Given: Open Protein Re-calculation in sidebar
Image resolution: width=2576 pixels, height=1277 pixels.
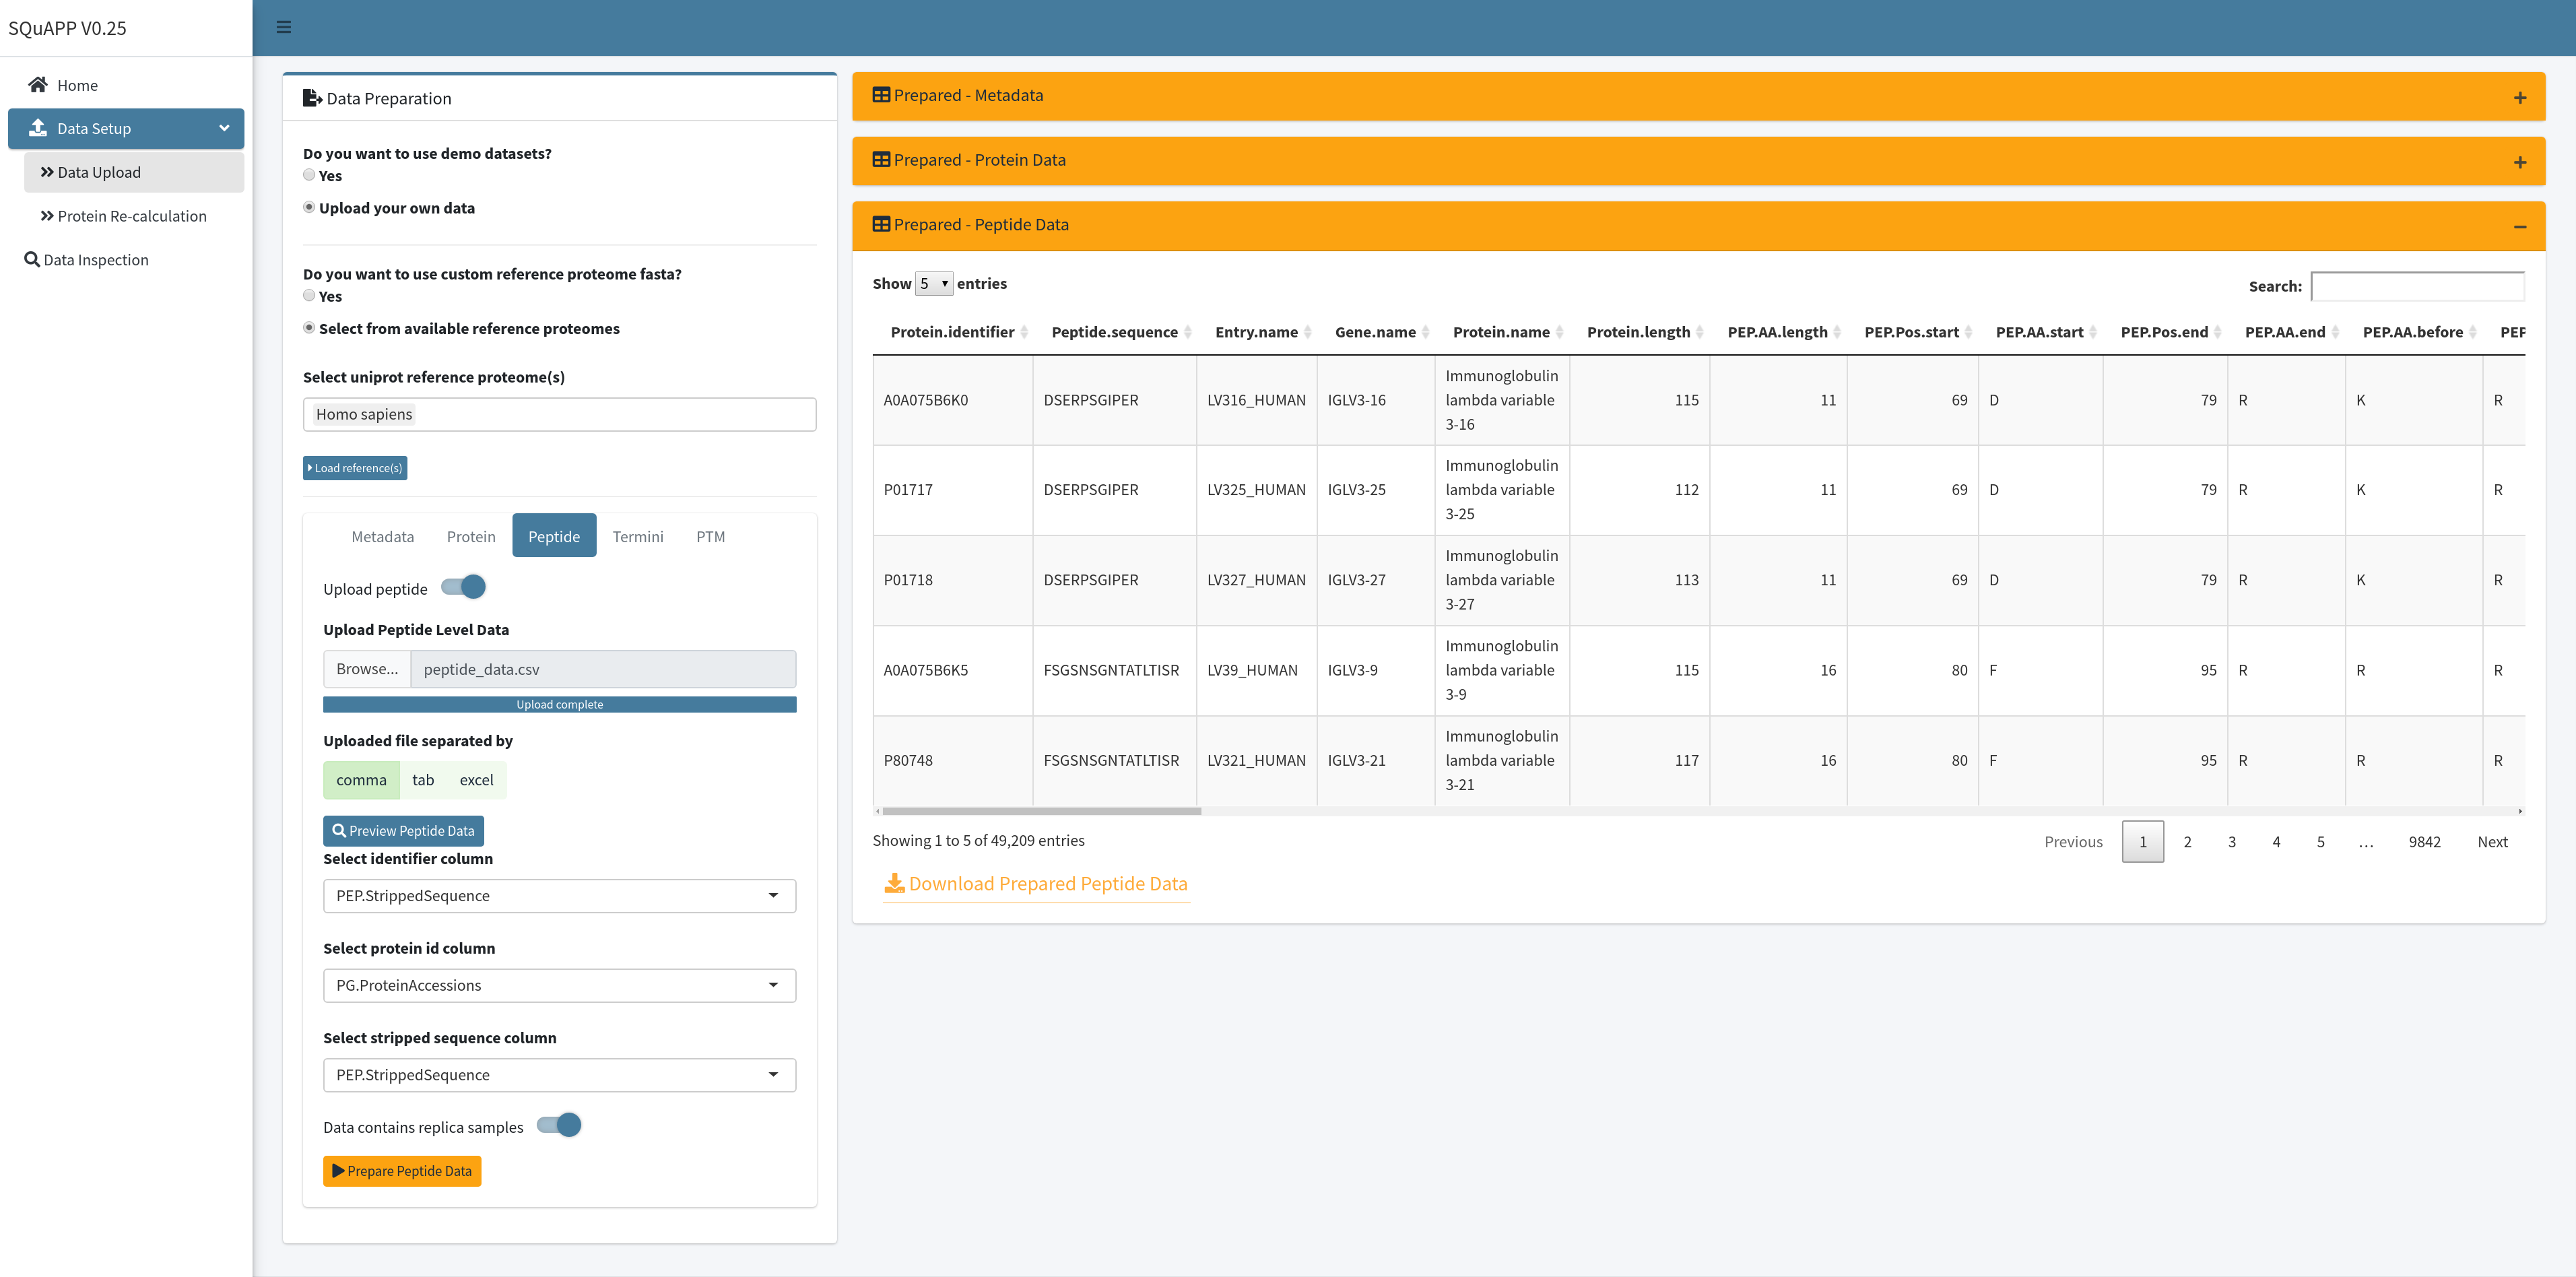Looking at the screenshot, I should click(132, 216).
